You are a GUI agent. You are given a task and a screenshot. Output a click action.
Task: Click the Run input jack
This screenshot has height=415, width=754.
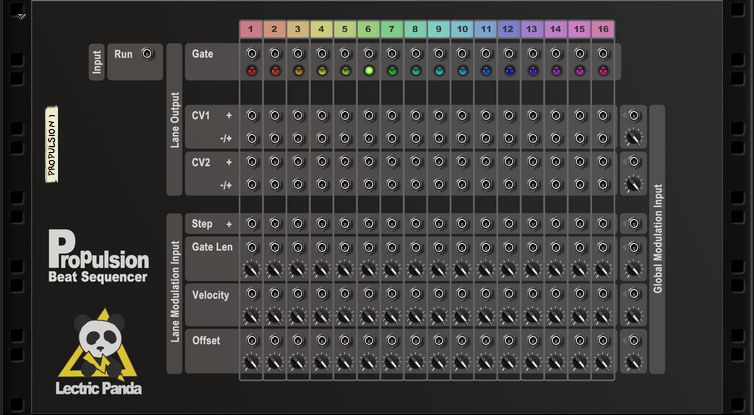tap(147, 54)
